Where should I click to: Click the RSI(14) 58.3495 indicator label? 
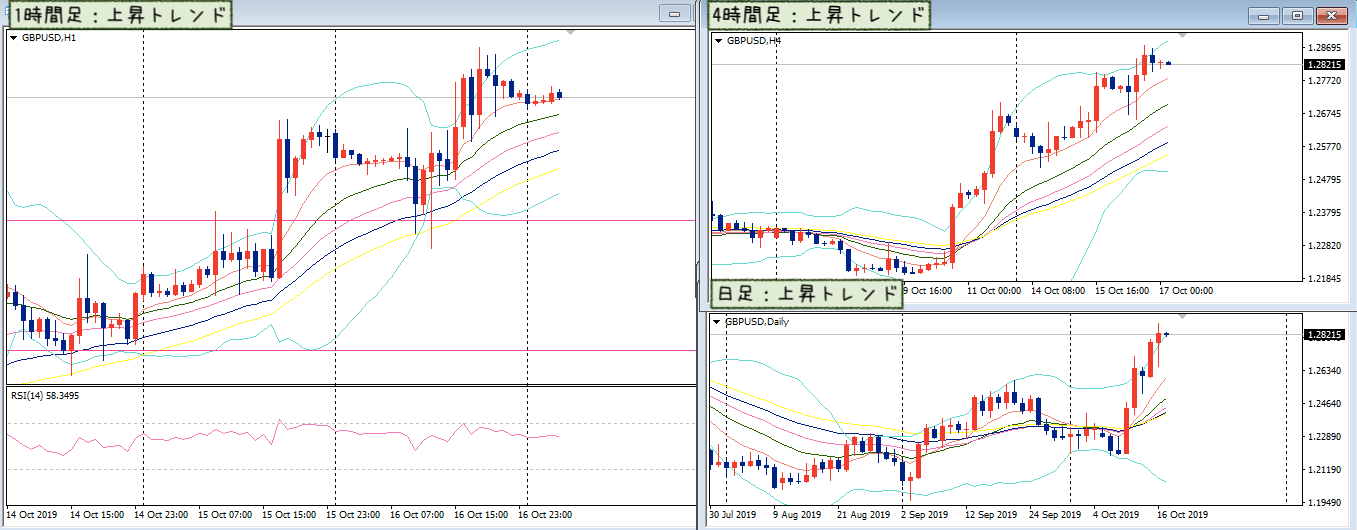[x=45, y=396]
